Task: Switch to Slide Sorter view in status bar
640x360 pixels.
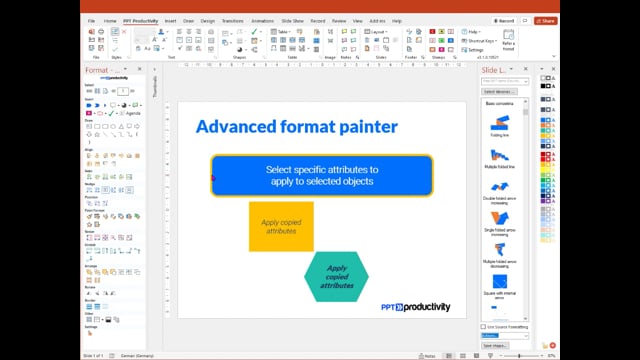Action: click(x=463, y=356)
